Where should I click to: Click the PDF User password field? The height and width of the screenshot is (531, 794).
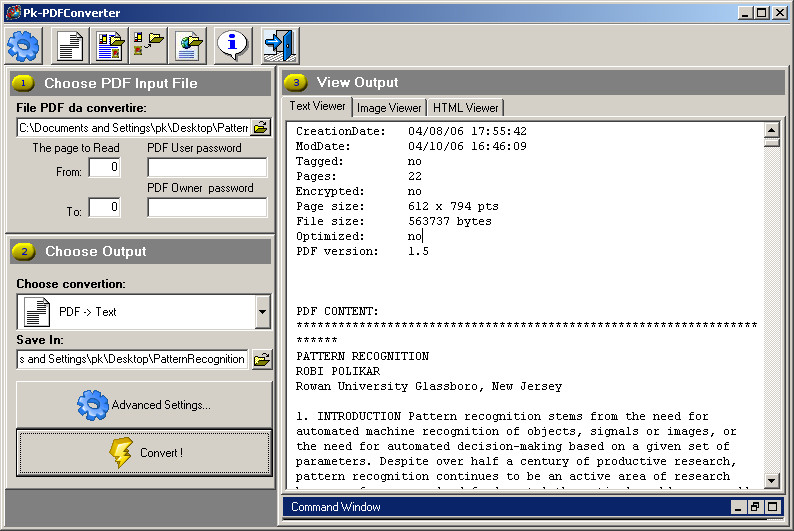pyautogui.click(x=207, y=167)
